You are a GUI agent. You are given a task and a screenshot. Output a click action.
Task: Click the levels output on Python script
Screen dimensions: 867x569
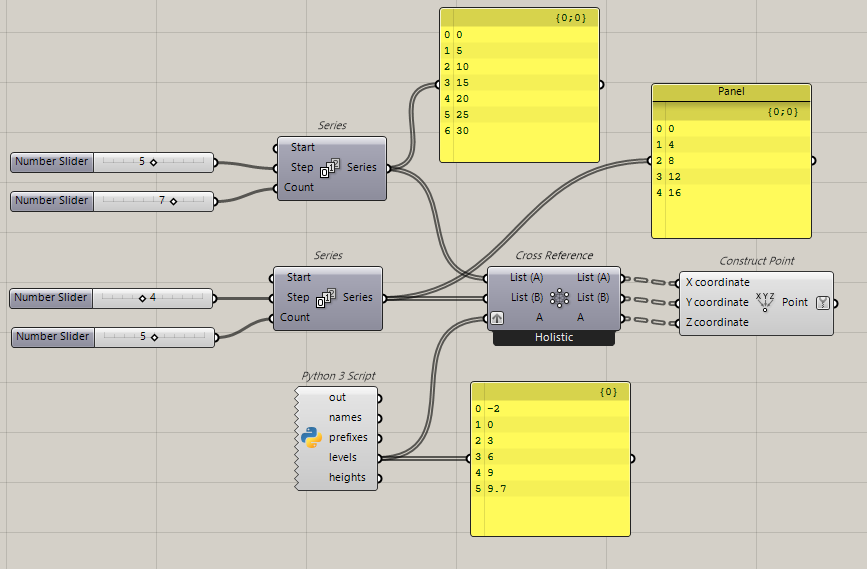pyautogui.click(x=343, y=457)
